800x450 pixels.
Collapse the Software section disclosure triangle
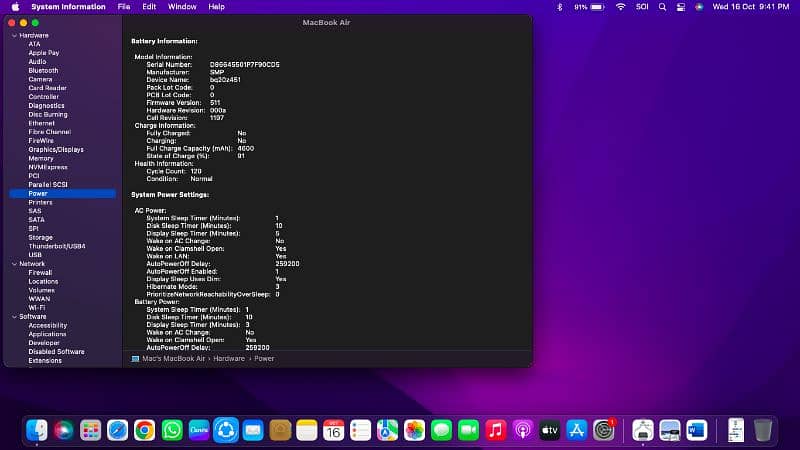click(13, 316)
